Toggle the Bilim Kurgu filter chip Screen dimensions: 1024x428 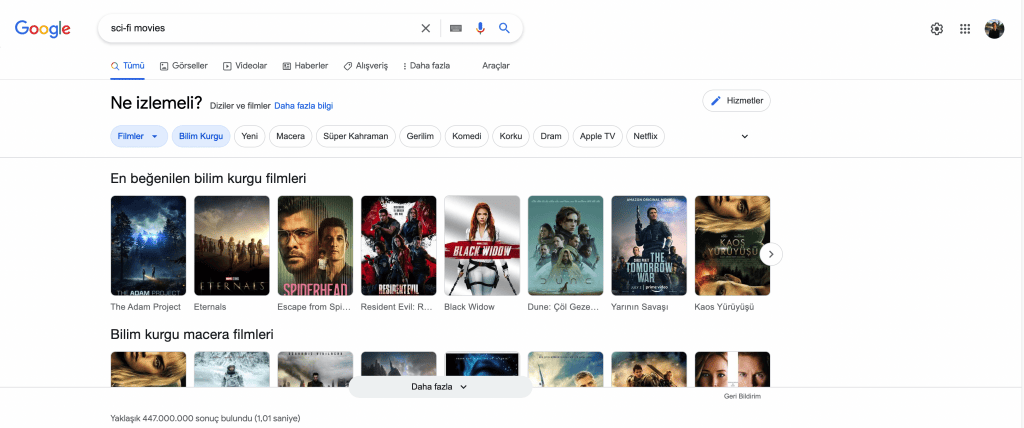tap(201, 137)
